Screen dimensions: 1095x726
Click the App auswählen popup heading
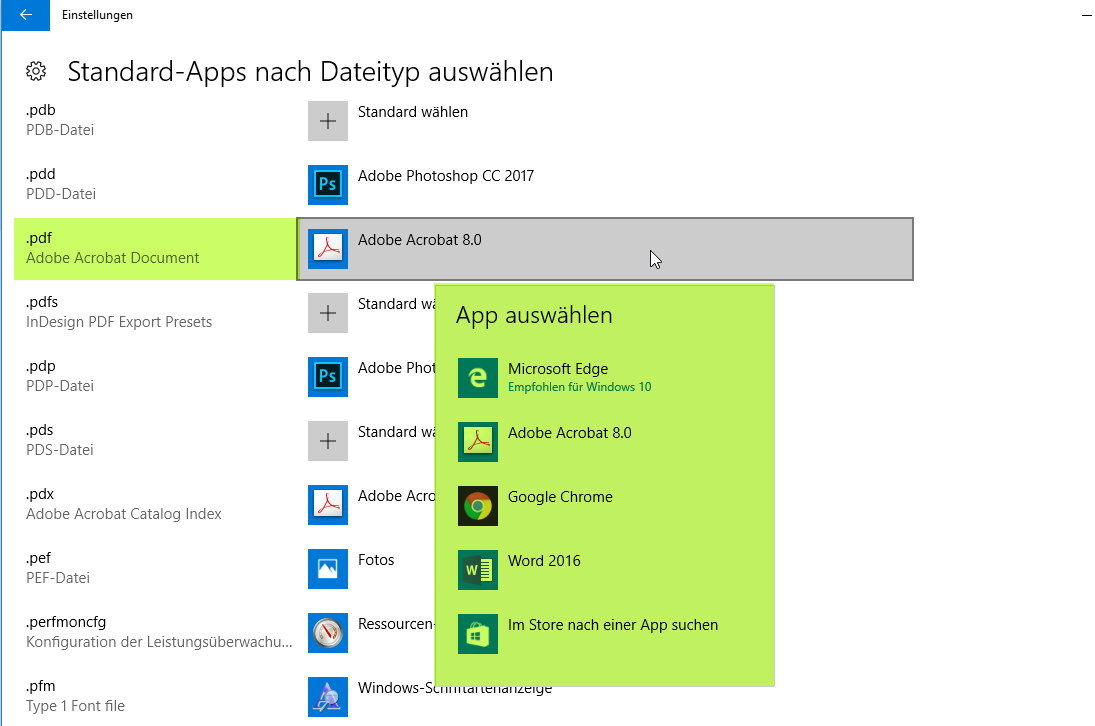[x=534, y=315]
